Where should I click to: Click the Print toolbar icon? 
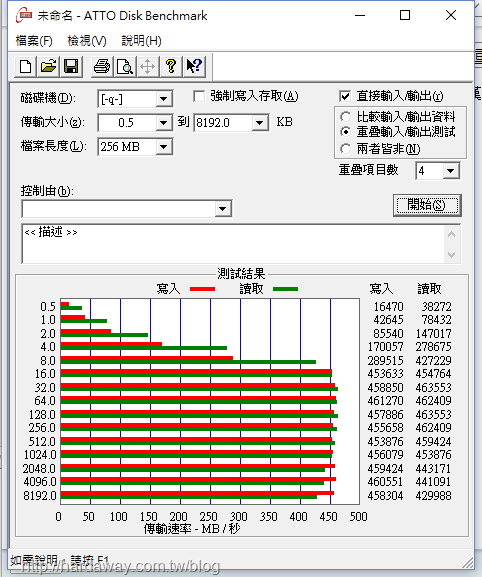point(102,67)
